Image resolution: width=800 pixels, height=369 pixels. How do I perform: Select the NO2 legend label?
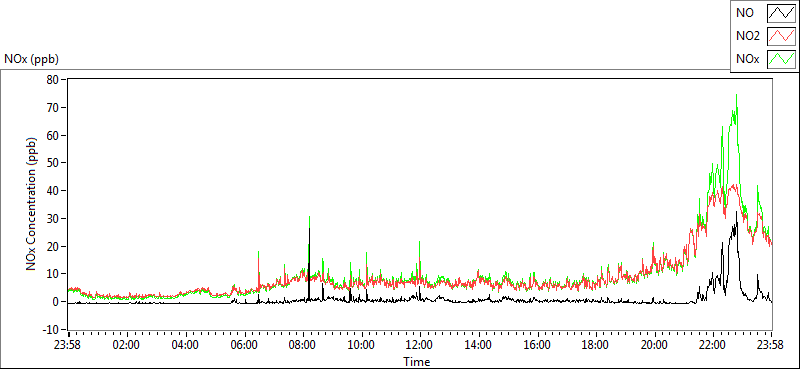[747, 36]
